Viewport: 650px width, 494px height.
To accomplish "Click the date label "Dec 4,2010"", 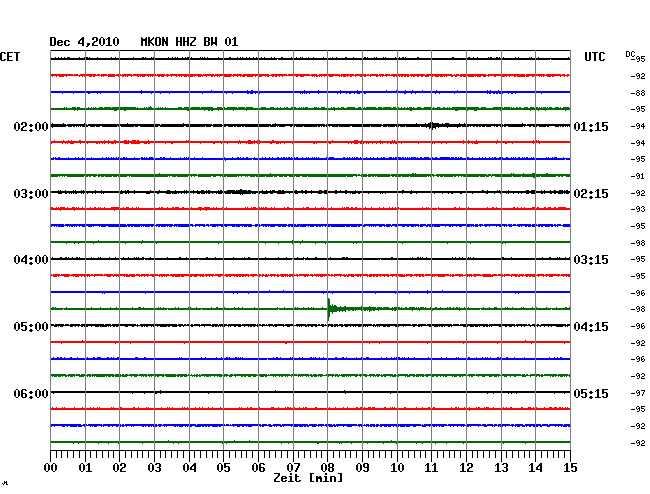I will [84, 42].
